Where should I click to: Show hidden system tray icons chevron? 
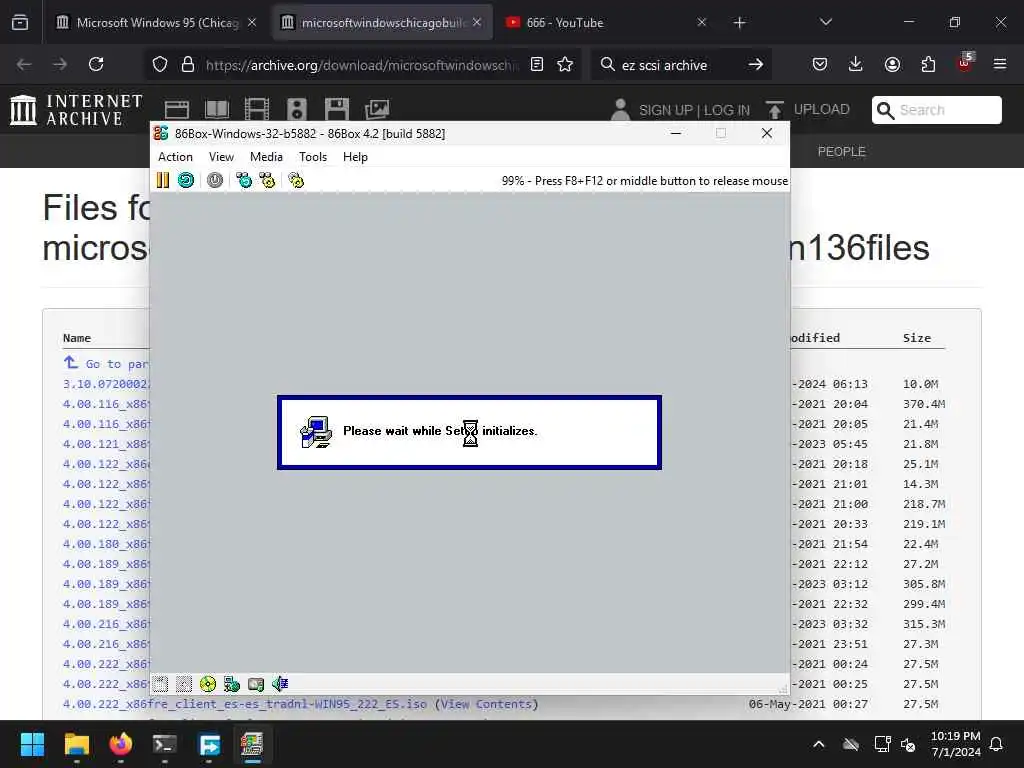pos(818,744)
